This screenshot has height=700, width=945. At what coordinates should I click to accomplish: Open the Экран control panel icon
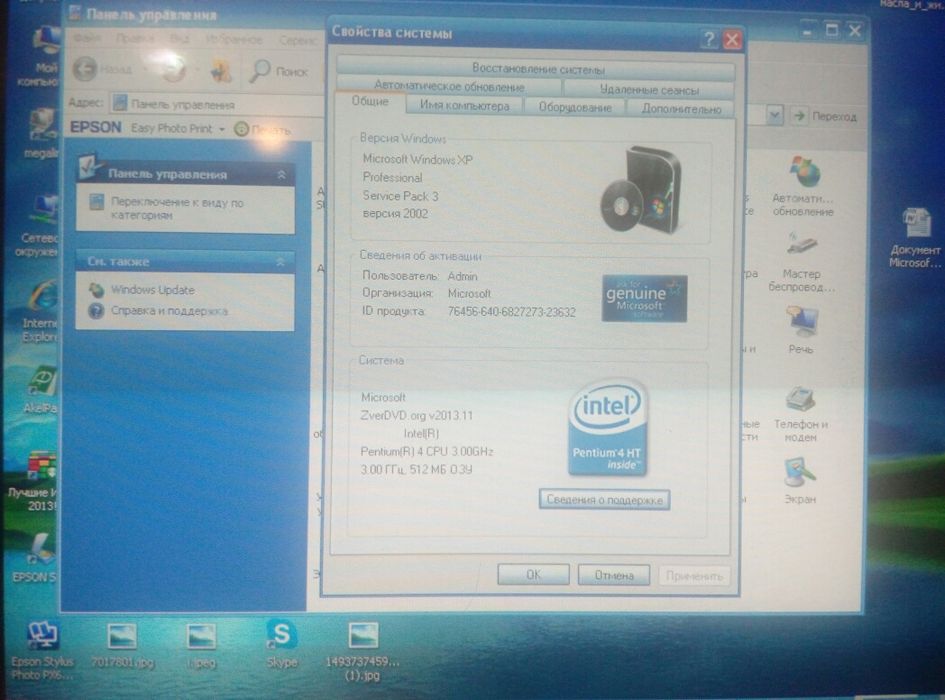click(x=800, y=481)
